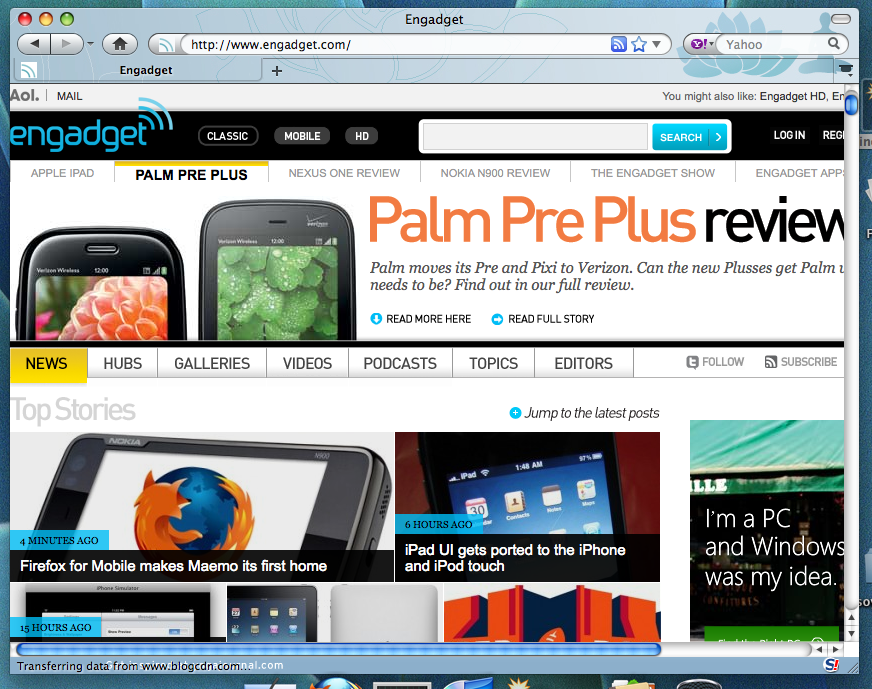Open the TOPICS section tab

click(493, 364)
